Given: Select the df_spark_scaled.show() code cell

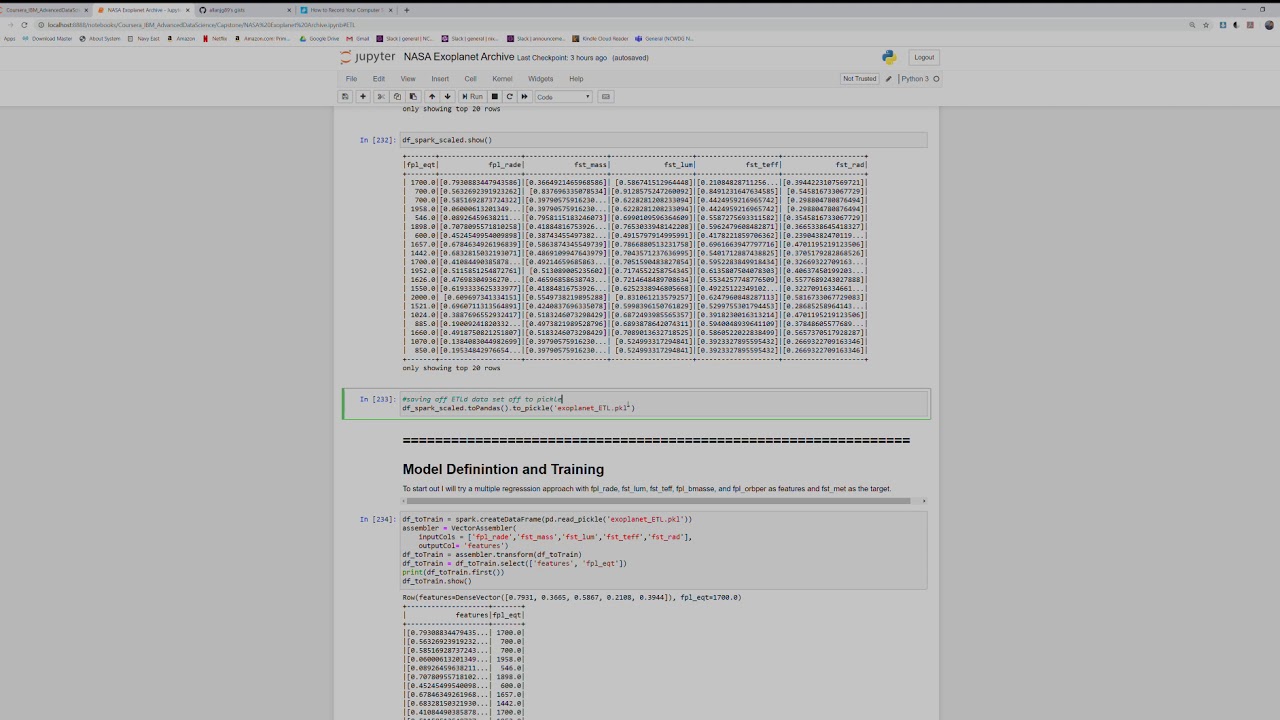Looking at the screenshot, I should click(x=664, y=140).
